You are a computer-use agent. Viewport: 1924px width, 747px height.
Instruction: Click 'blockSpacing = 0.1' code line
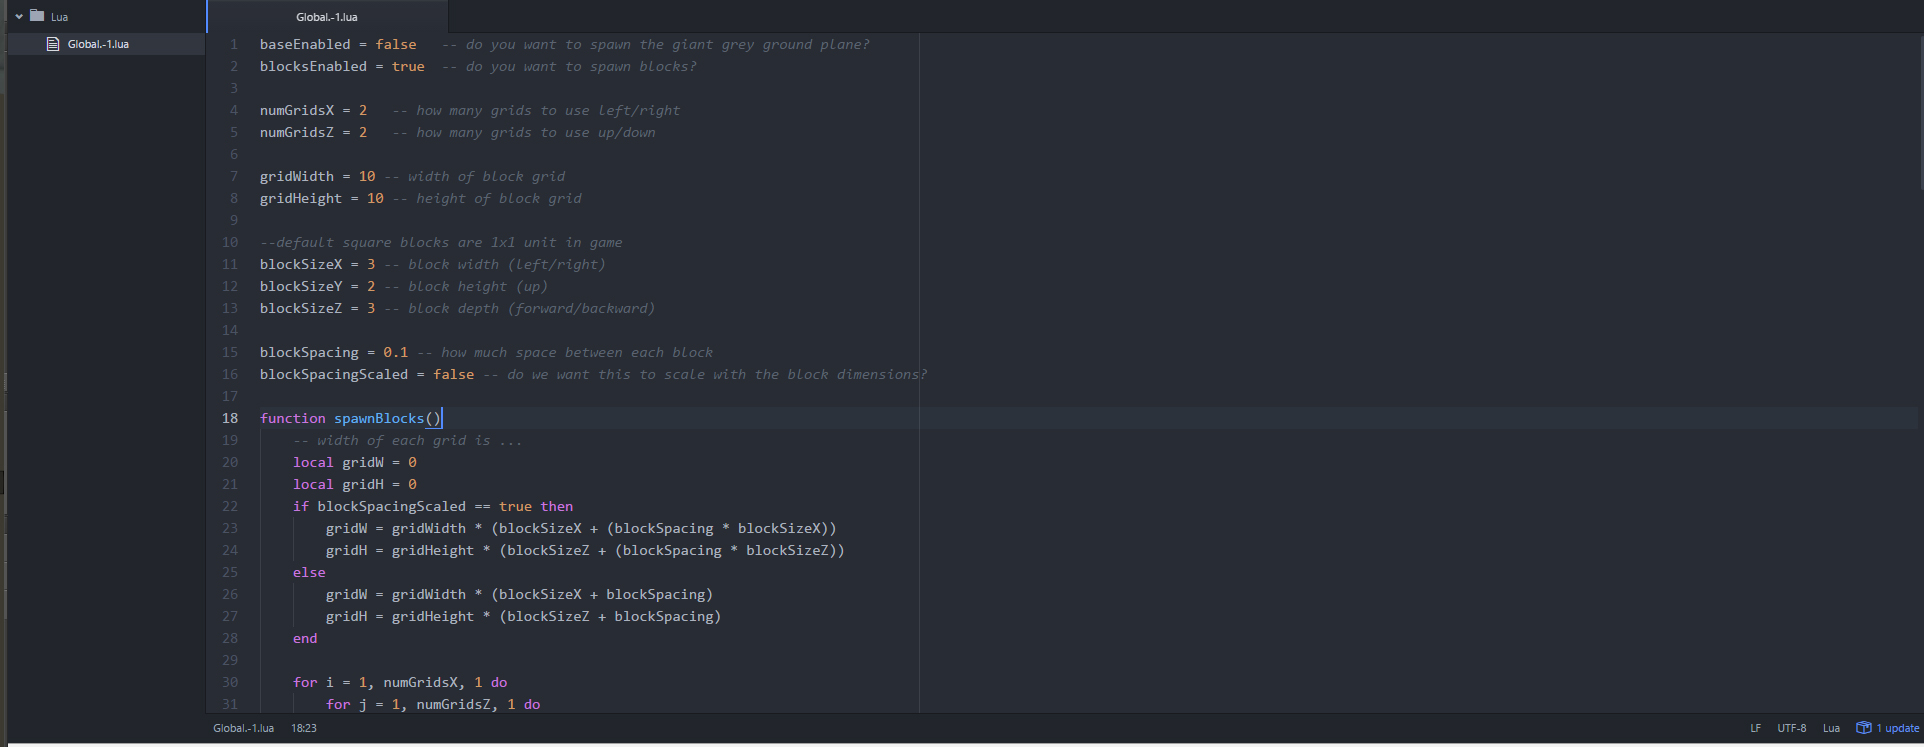[x=334, y=352]
